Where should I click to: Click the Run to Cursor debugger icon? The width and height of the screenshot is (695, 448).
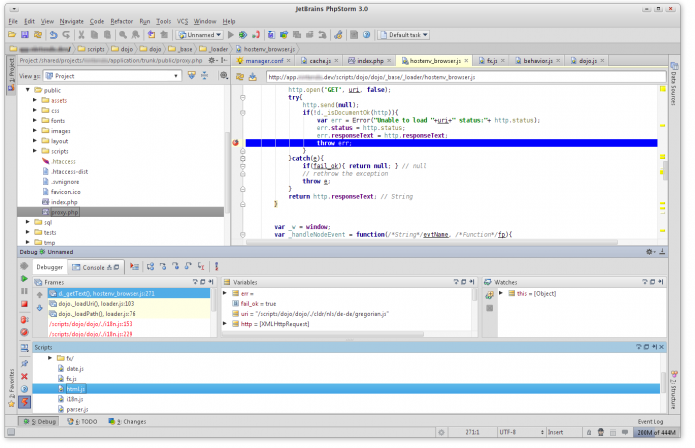(x=201, y=266)
